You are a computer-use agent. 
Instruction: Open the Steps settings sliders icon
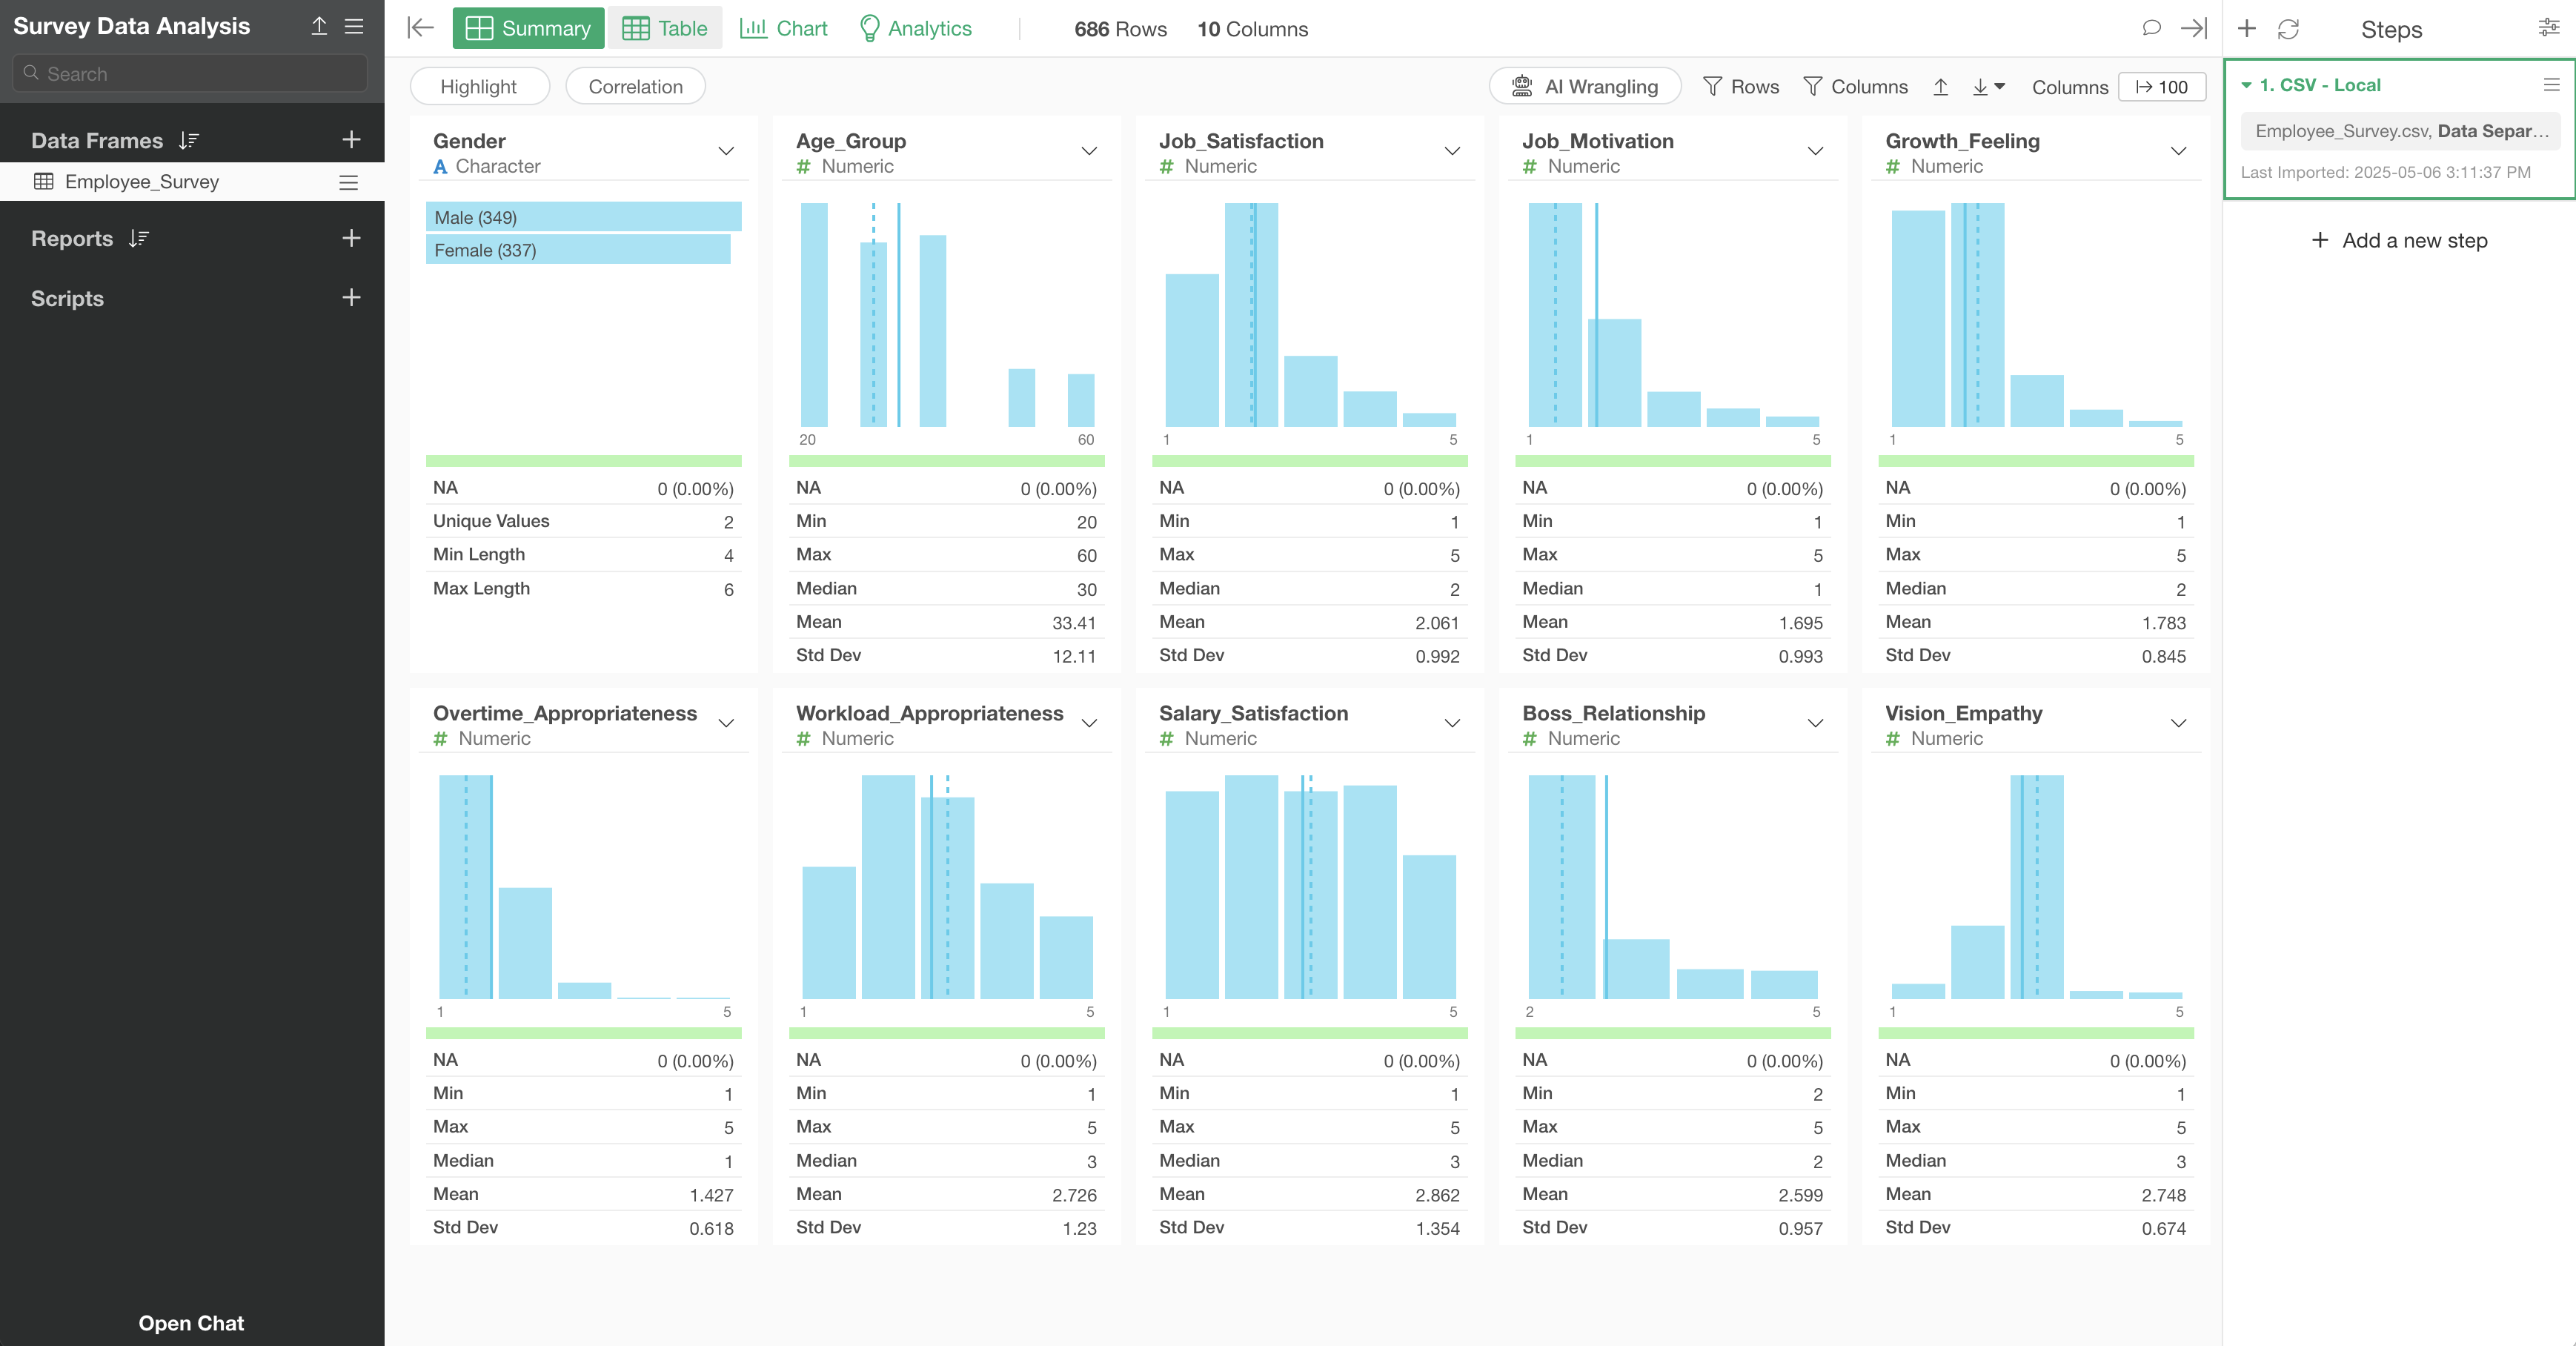point(2548,28)
